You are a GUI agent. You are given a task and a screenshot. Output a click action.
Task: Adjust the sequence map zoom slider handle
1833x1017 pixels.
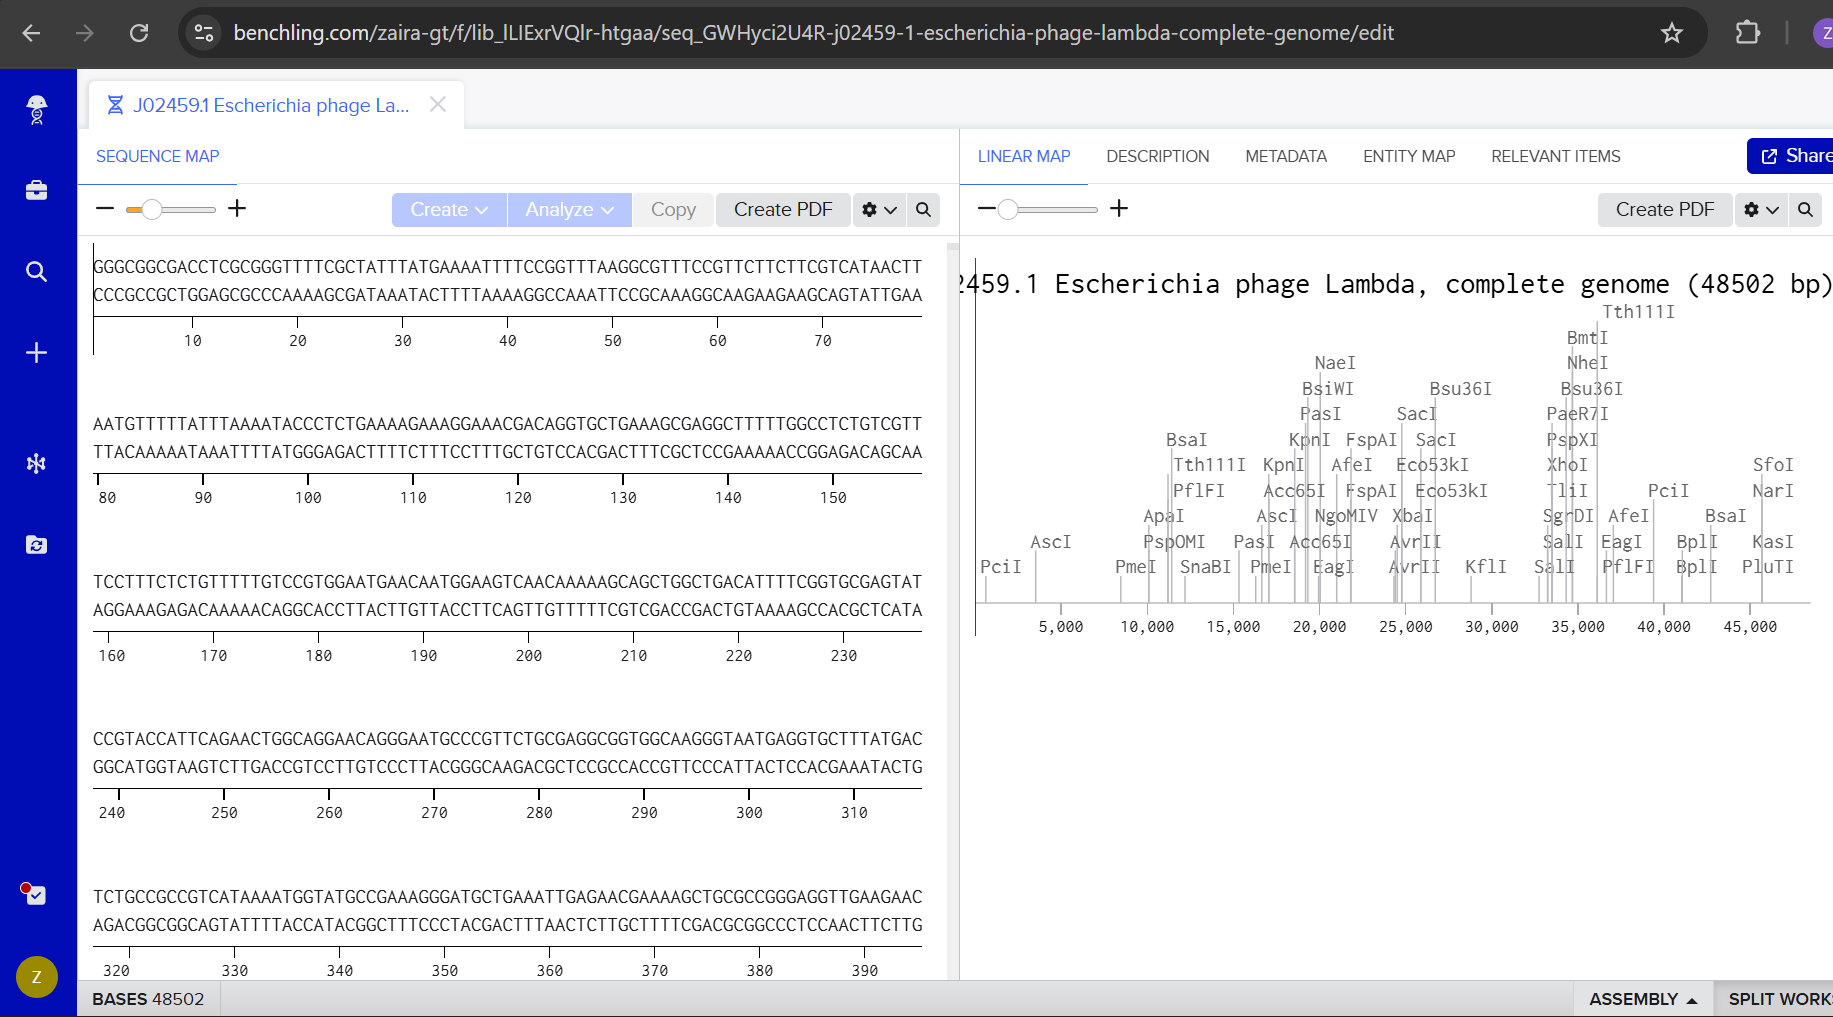tap(151, 209)
